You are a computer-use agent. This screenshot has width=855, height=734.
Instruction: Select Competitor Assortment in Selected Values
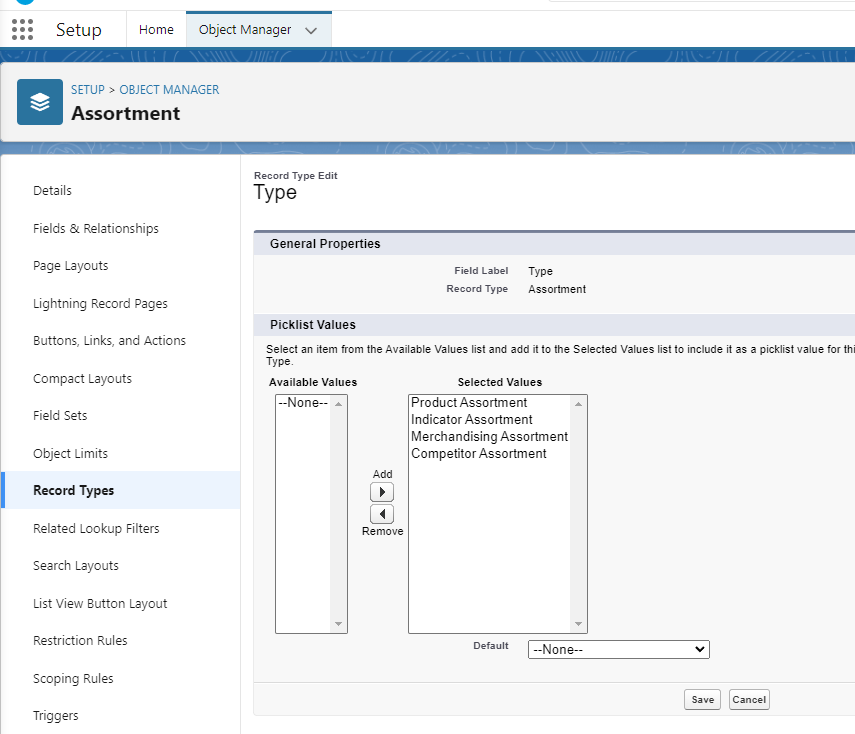[479, 454]
